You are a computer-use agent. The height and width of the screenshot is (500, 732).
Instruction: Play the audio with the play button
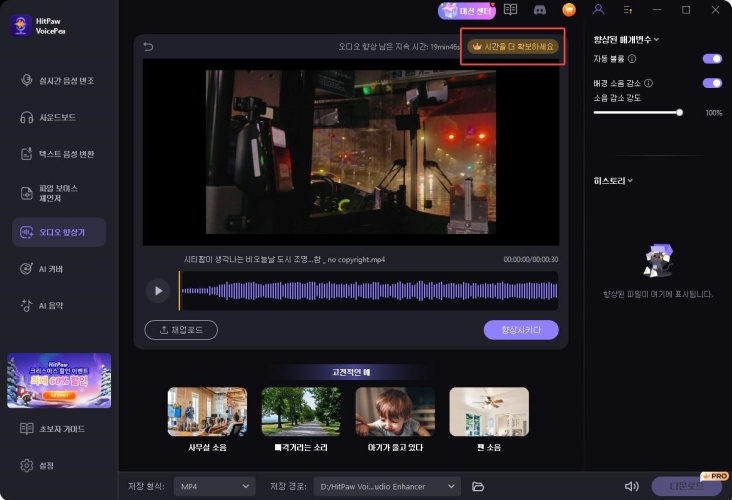158,291
